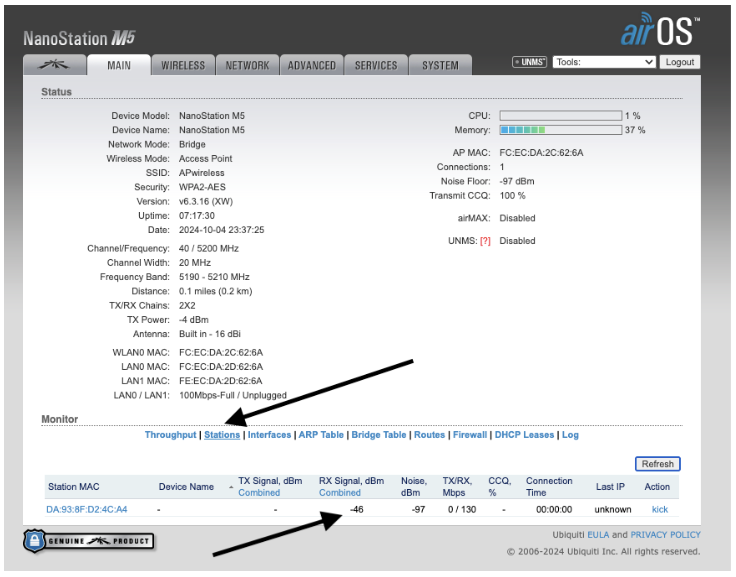Click RX Signal Combined link
This screenshot has width=736, height=577.
pos(340,492)
